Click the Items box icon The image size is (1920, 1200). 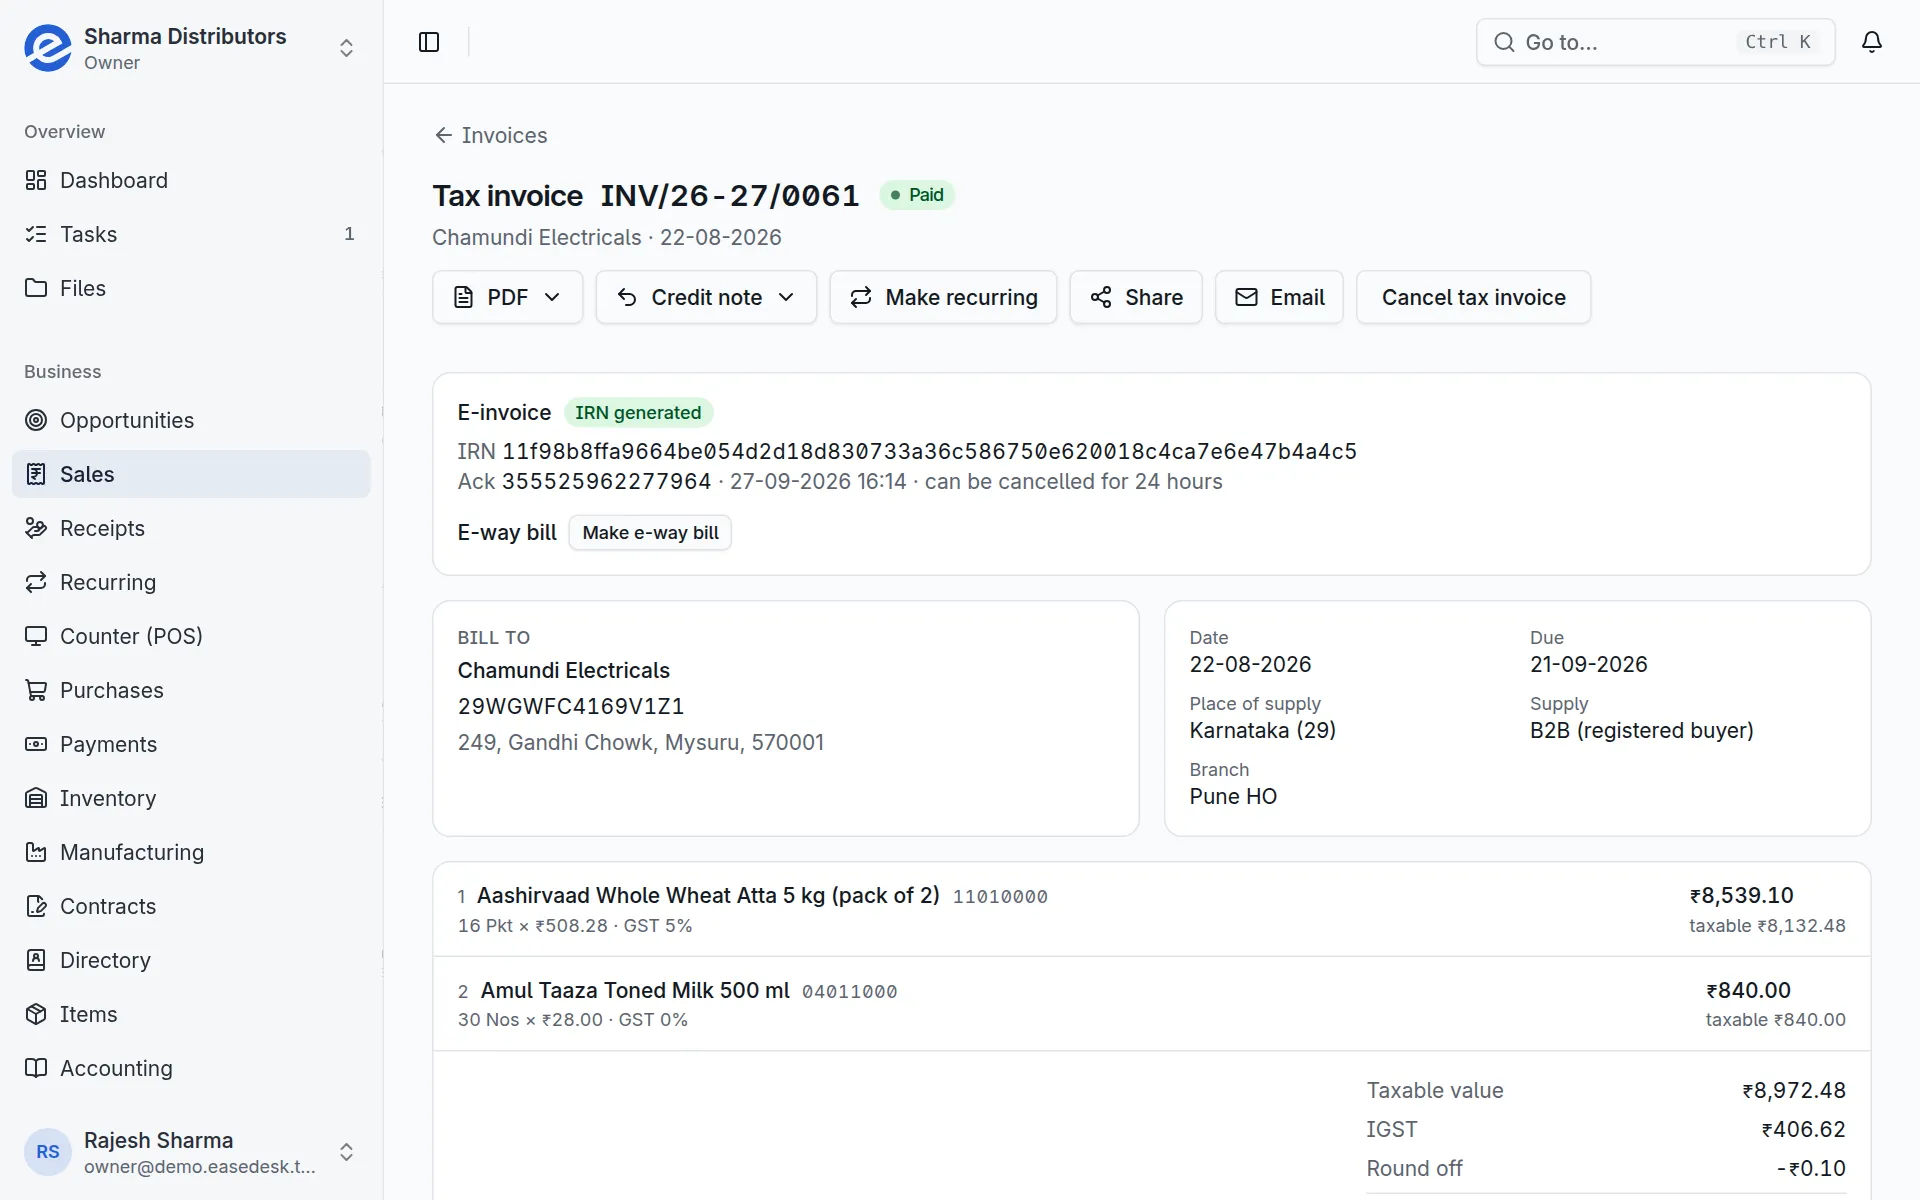[36, 1014]
